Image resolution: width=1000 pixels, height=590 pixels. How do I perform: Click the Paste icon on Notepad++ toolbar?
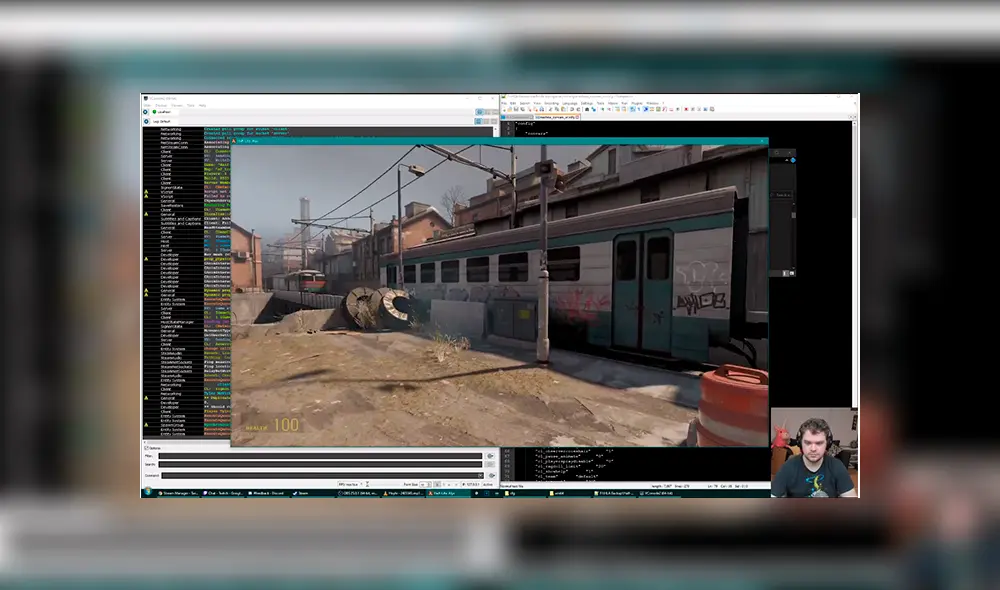click(x=563, y=109)
